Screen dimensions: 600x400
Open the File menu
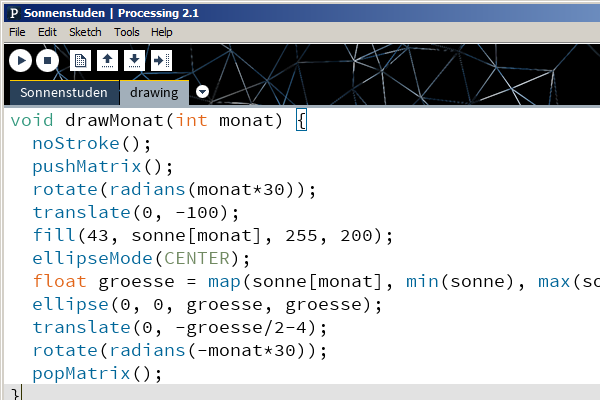point(17,32)
